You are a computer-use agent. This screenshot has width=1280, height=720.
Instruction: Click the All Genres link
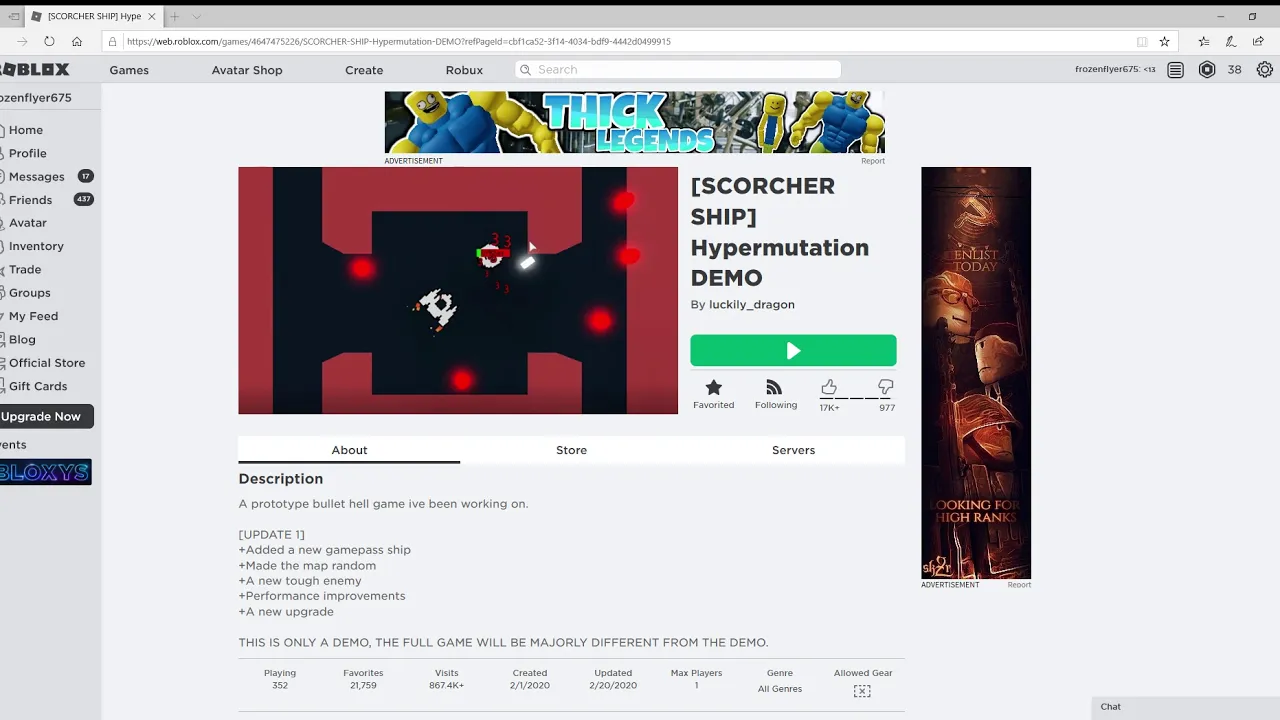coord(780,689)
